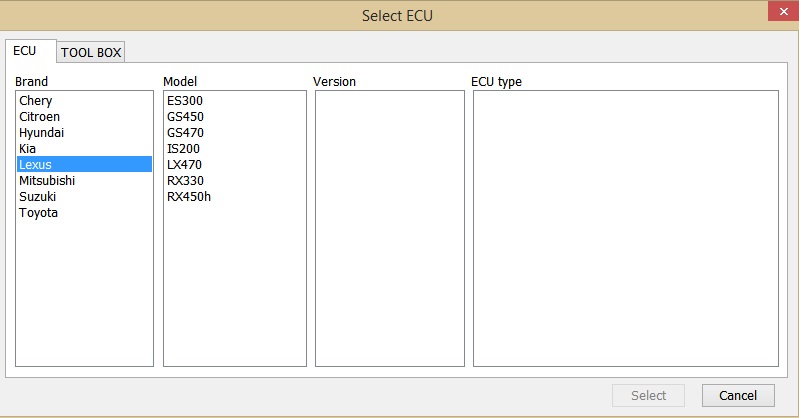Pick Hyundai from the Brand list
The width and height of the screenshot is (799, 418).
tap(41, 133)
